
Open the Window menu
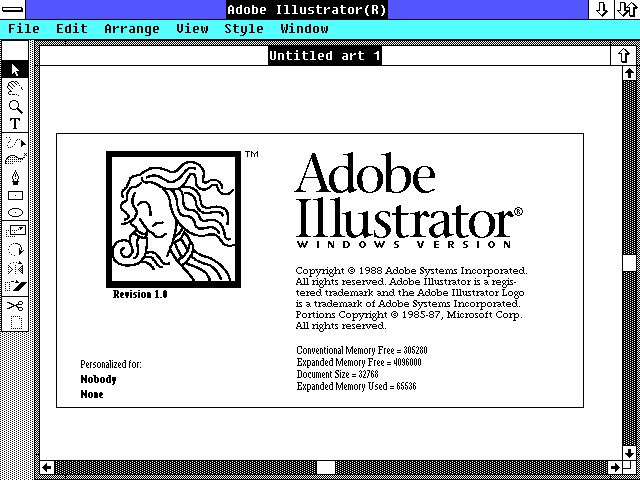[304, 29]
